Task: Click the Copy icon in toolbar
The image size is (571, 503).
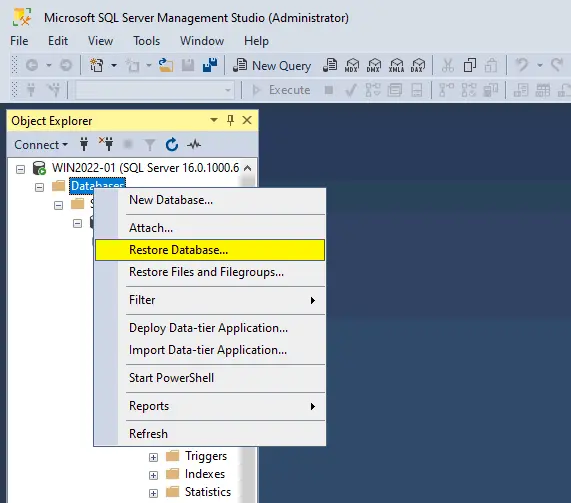Action: coord(469,66)
